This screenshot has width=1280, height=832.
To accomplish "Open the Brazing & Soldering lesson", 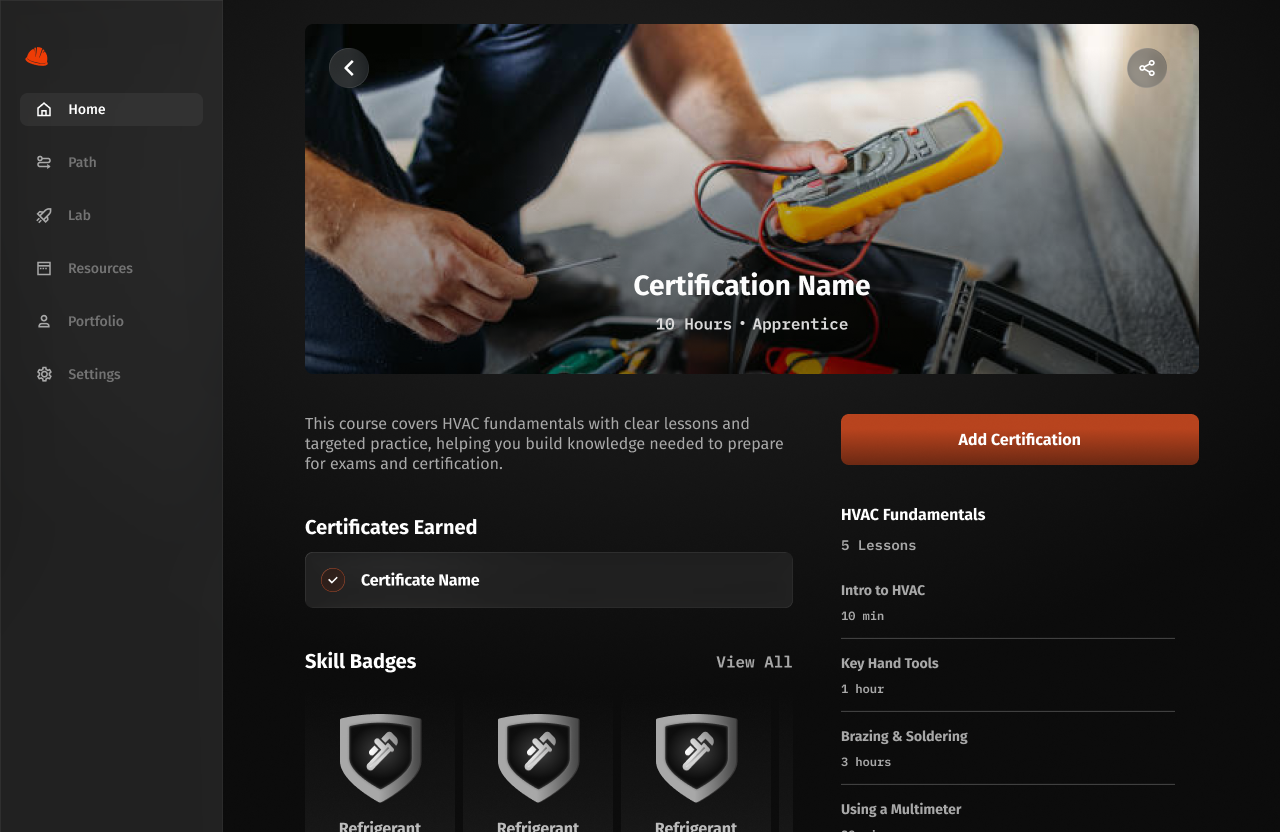I will (1008, 748).
